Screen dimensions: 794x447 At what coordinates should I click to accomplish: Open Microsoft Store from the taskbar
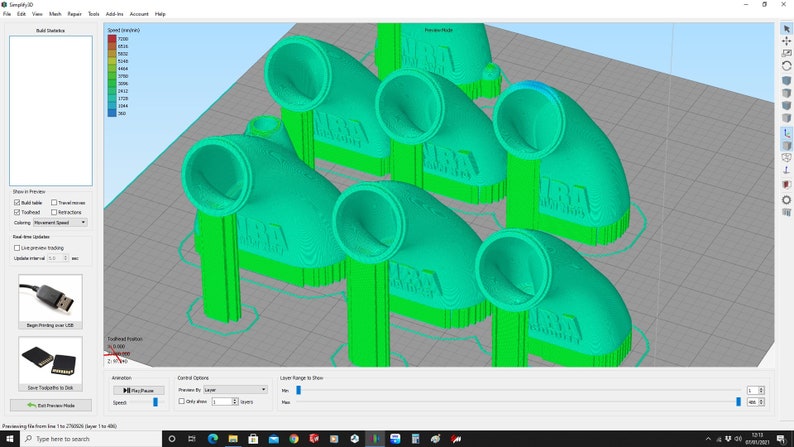(253, 439)
